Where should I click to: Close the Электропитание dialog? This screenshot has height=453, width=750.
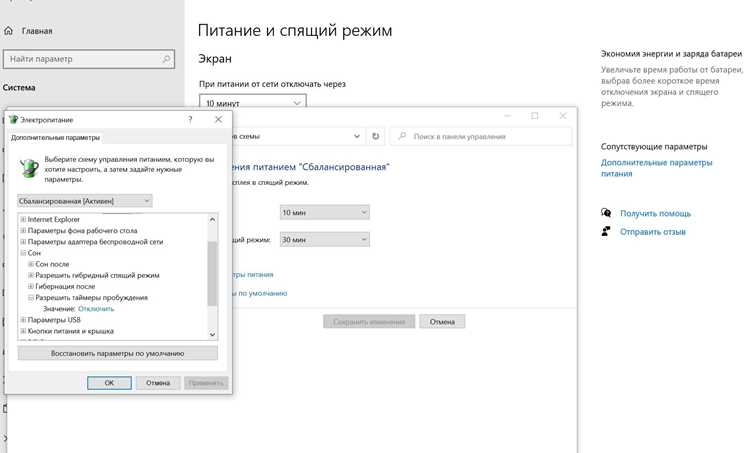click(218, 120)
